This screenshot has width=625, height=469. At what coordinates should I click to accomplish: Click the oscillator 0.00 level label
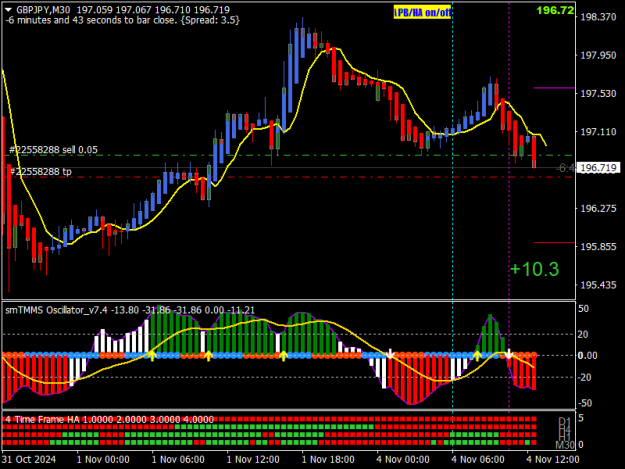(588, 355)
